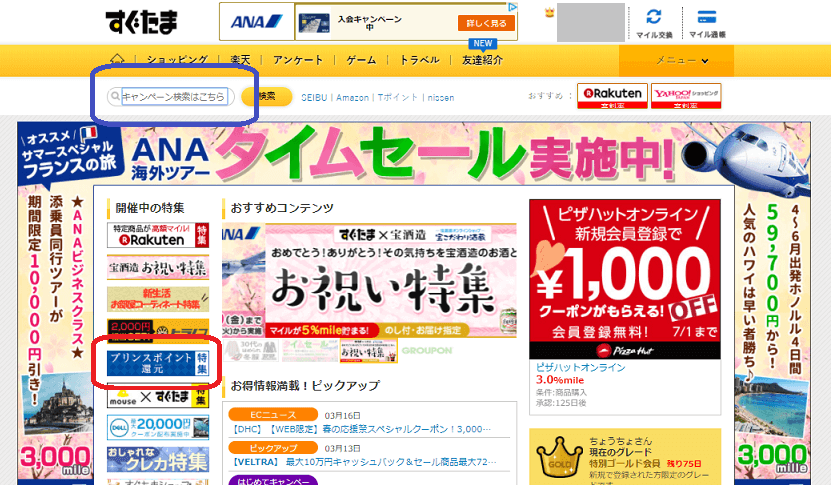
Task: Open the ピザハットオンライン ¥1,000 OFF ad
Action: pos(625,279)
